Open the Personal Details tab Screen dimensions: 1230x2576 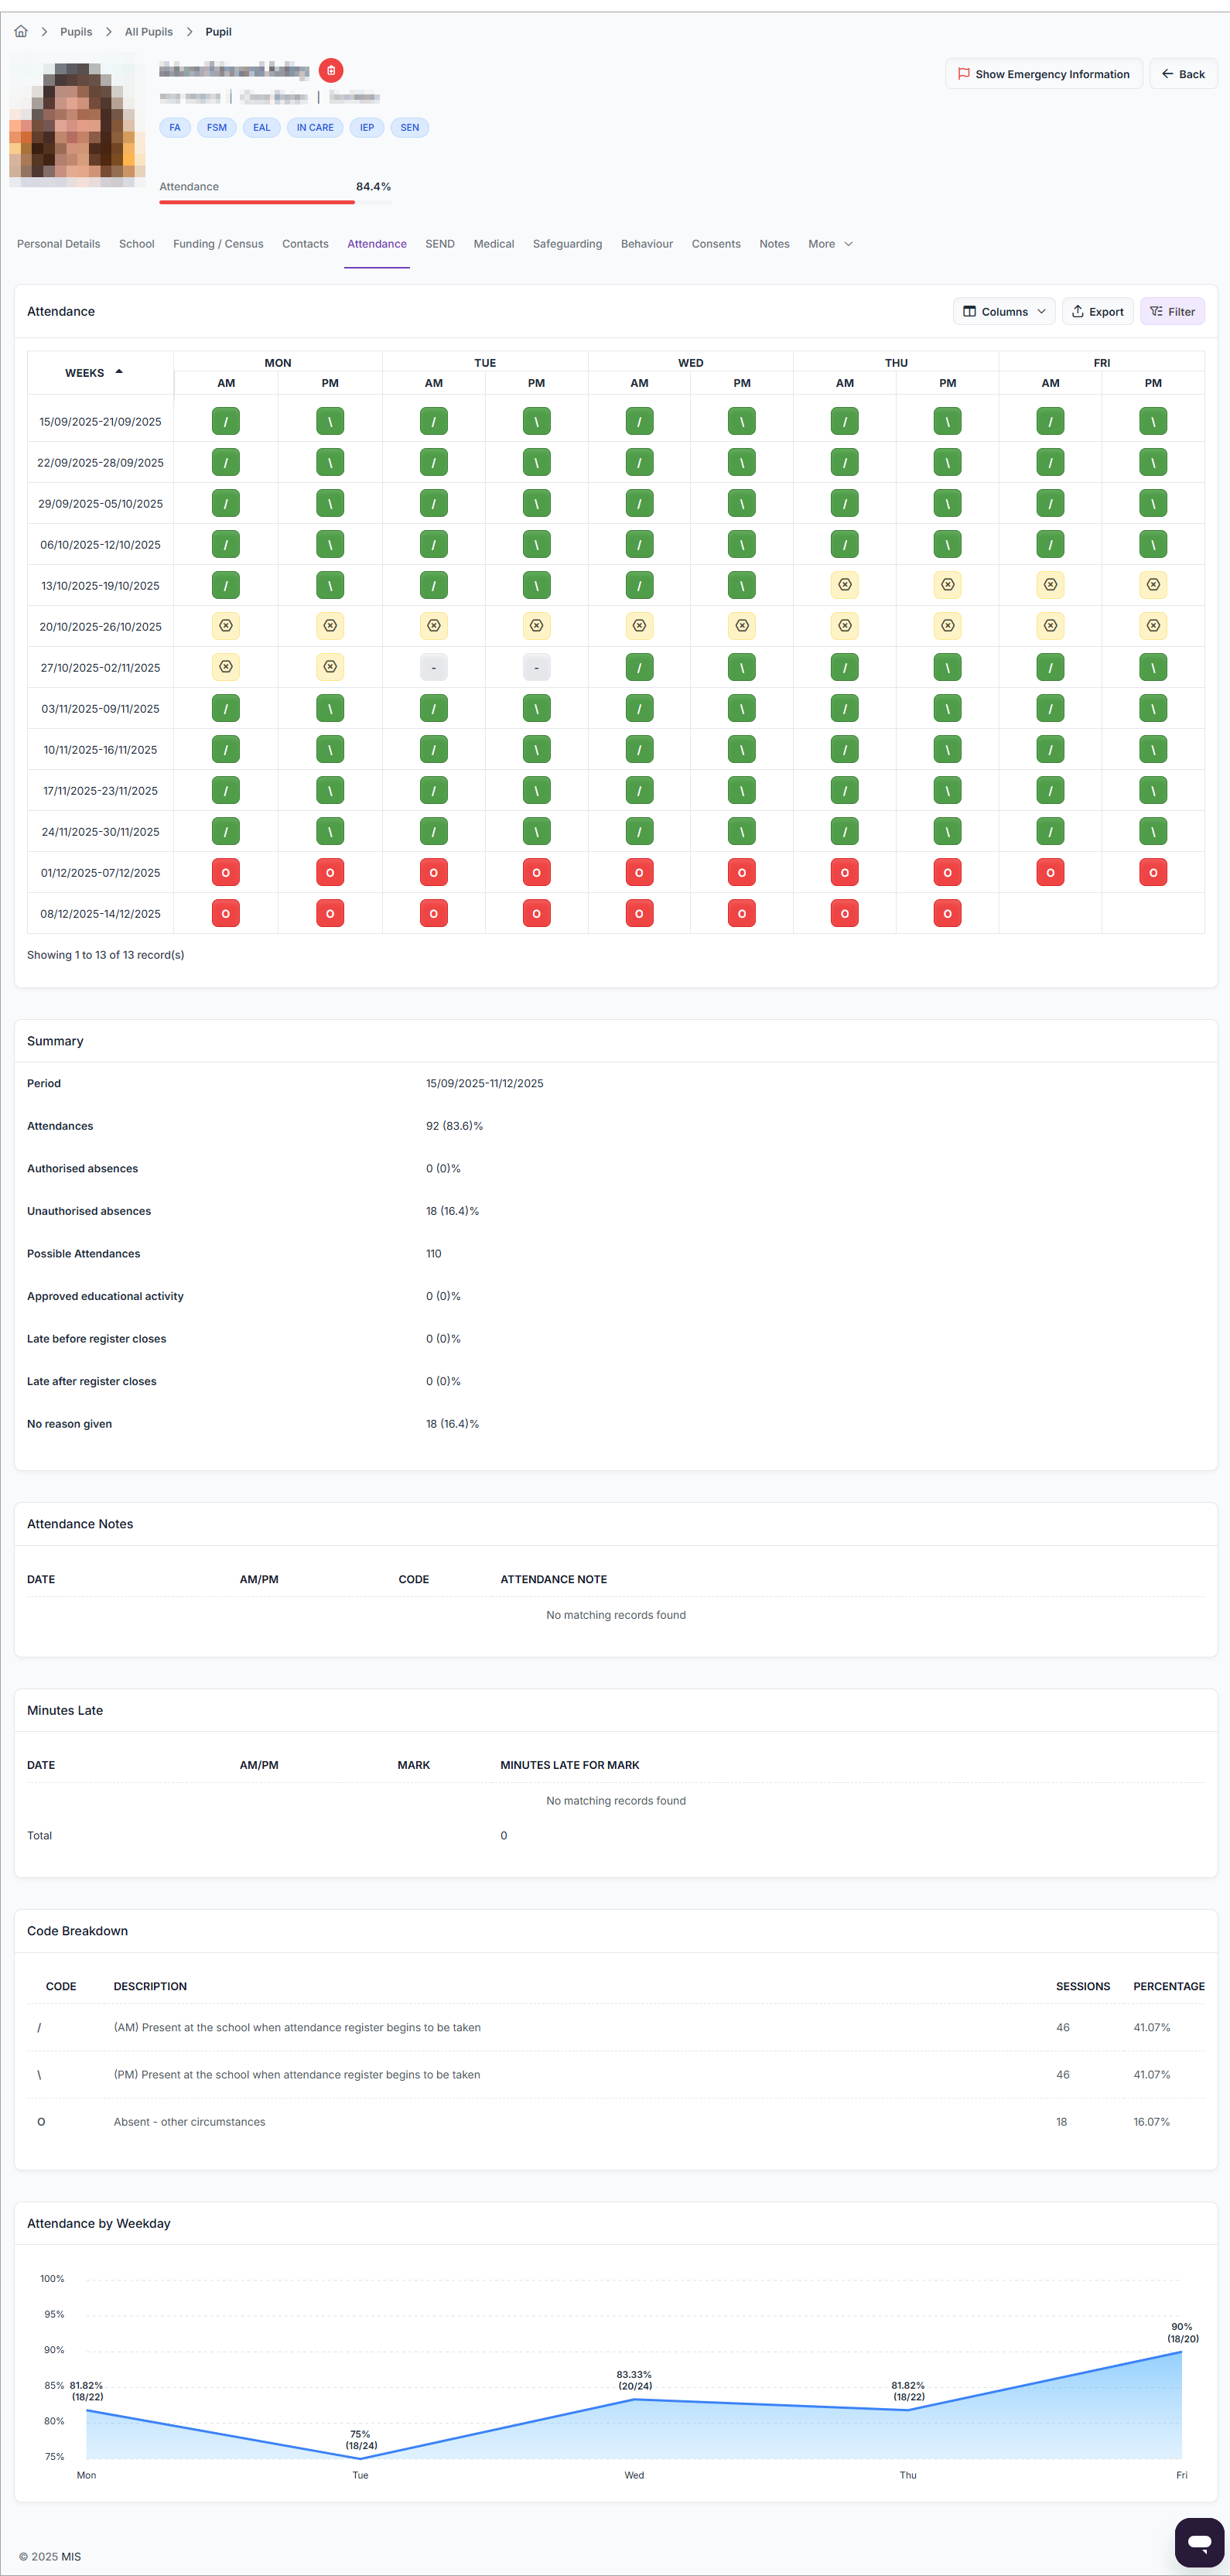[x=59, y=244]
